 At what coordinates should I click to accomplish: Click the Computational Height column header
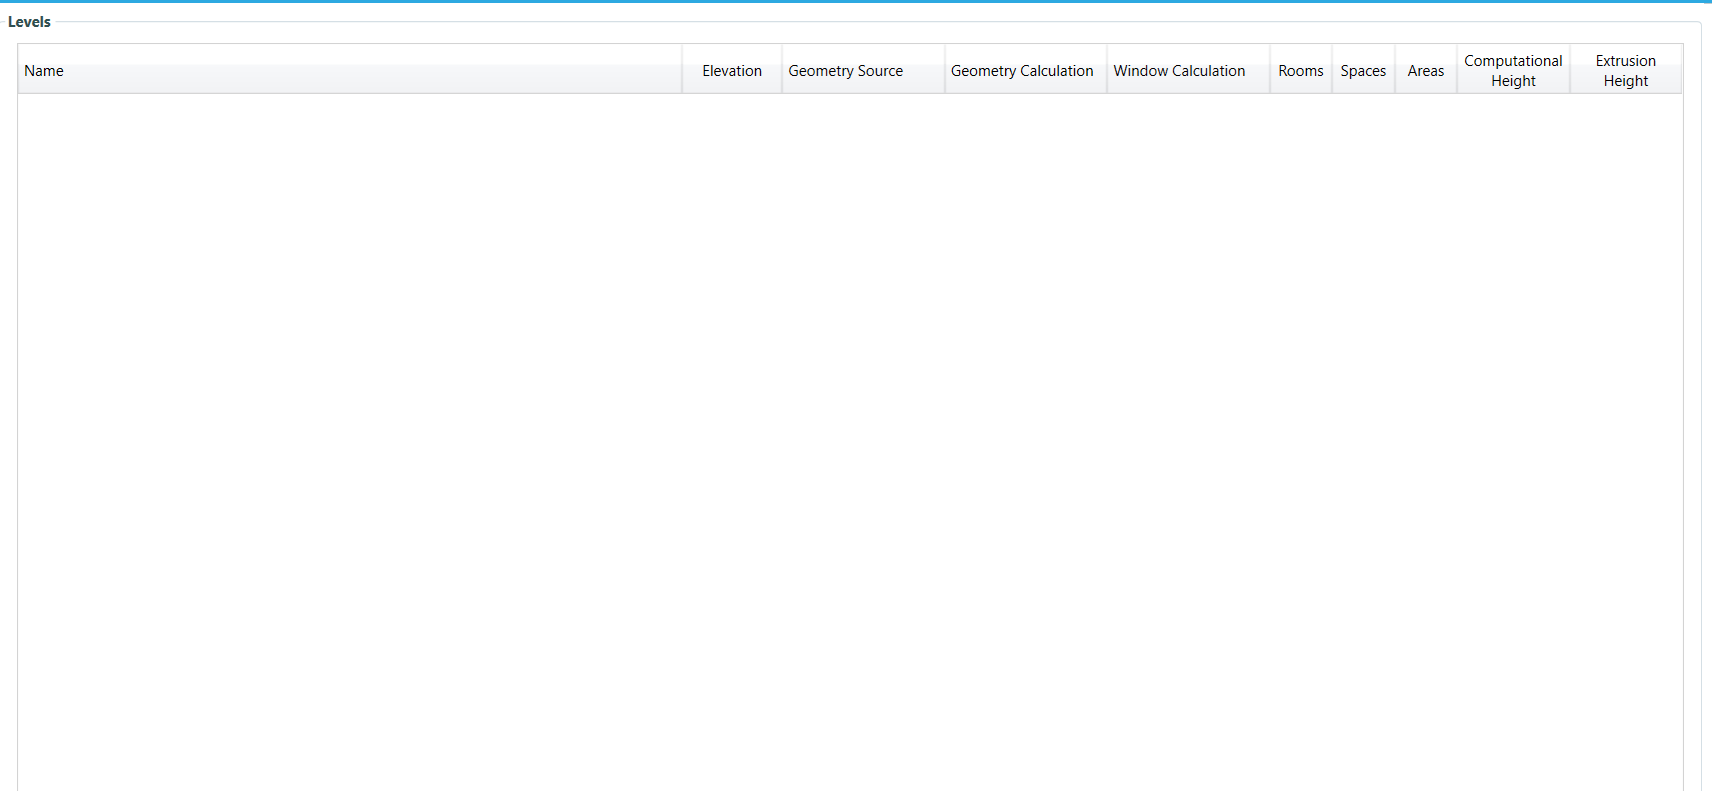(1513, 70)
